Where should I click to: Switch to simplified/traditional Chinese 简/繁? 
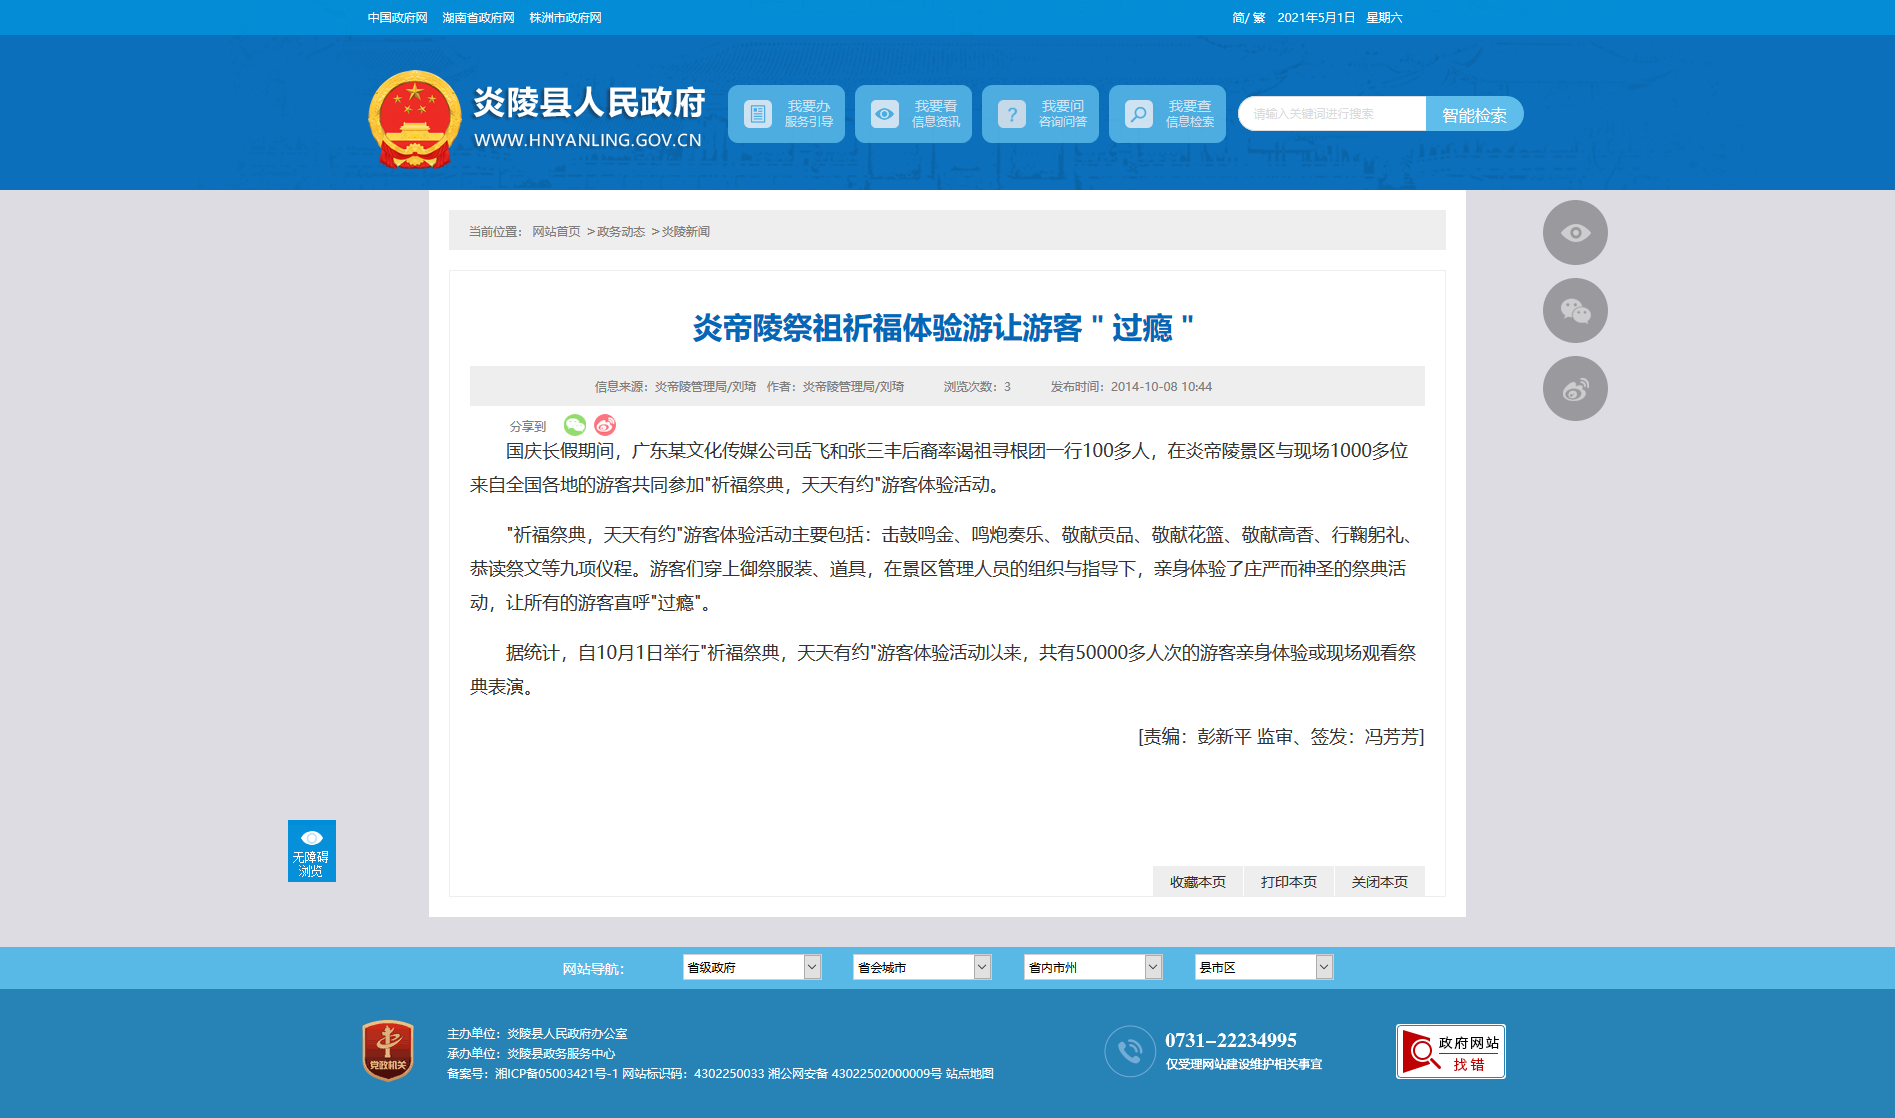[1249, 18]
